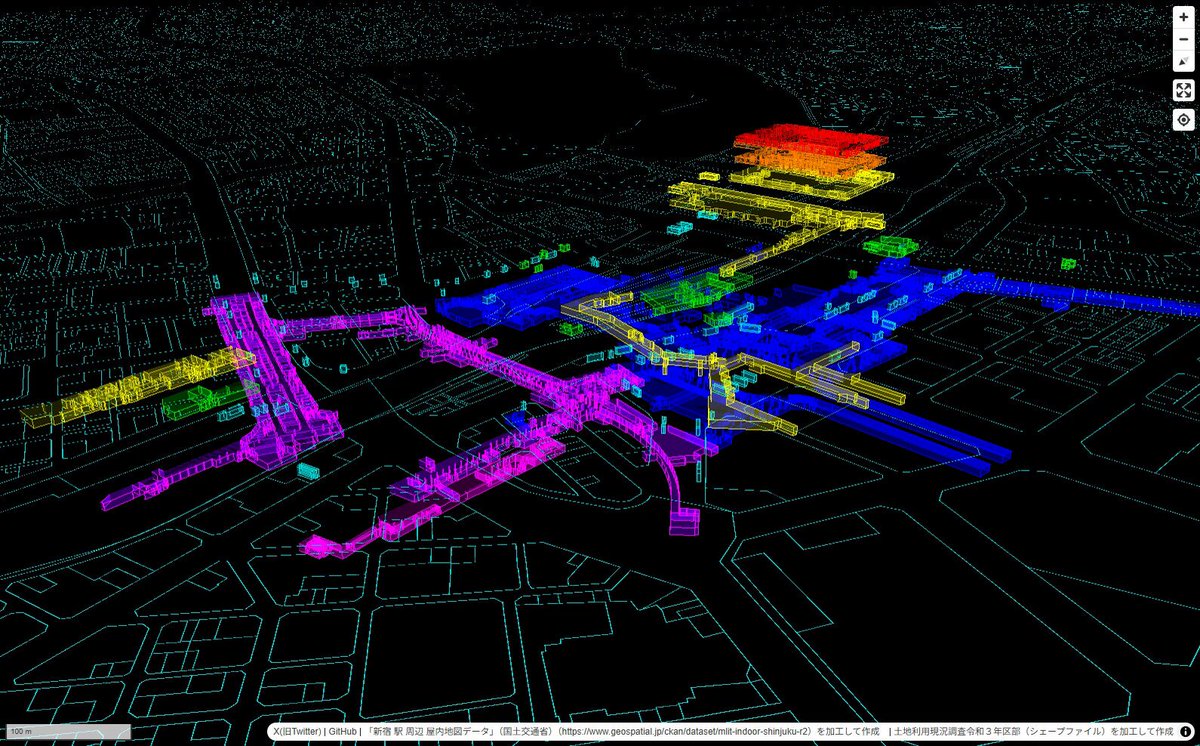
Task: Zoom out with the minus button
Action: (1184, 39)
